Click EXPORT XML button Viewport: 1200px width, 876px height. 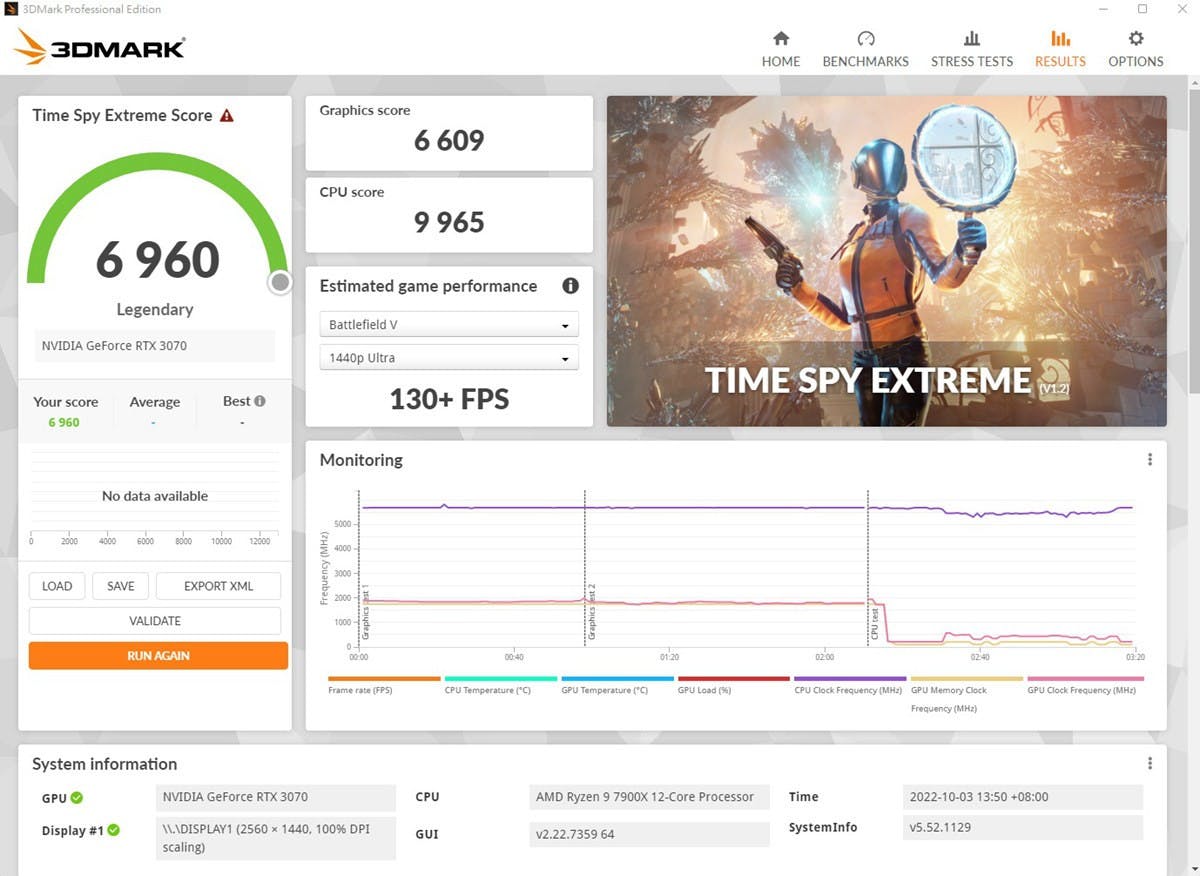(x=218, y=586)
